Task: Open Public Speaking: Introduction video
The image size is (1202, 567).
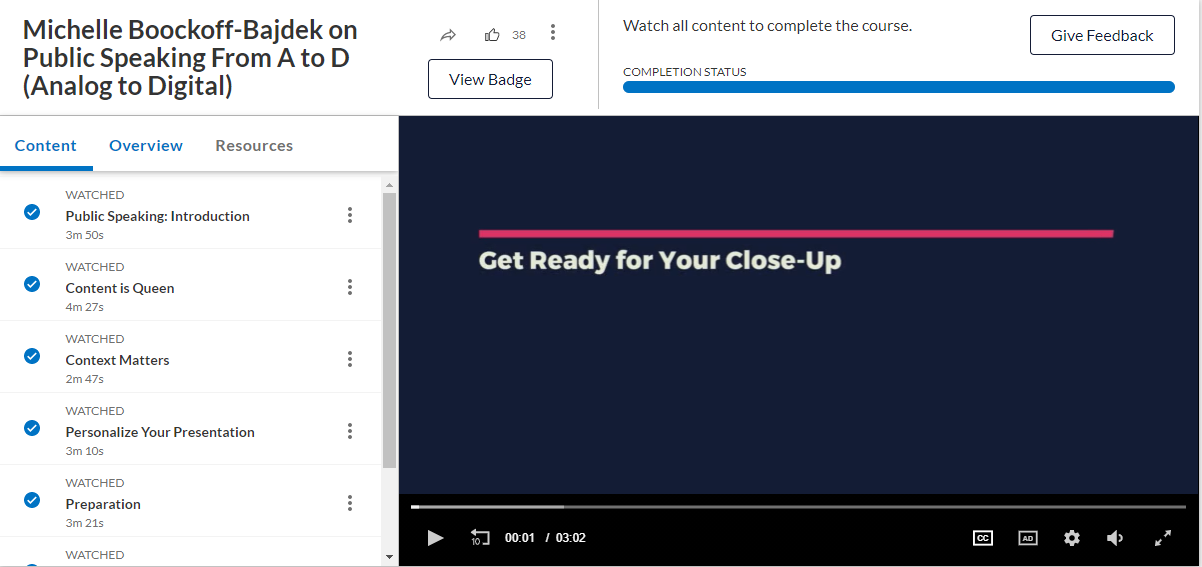Action: 158,216
